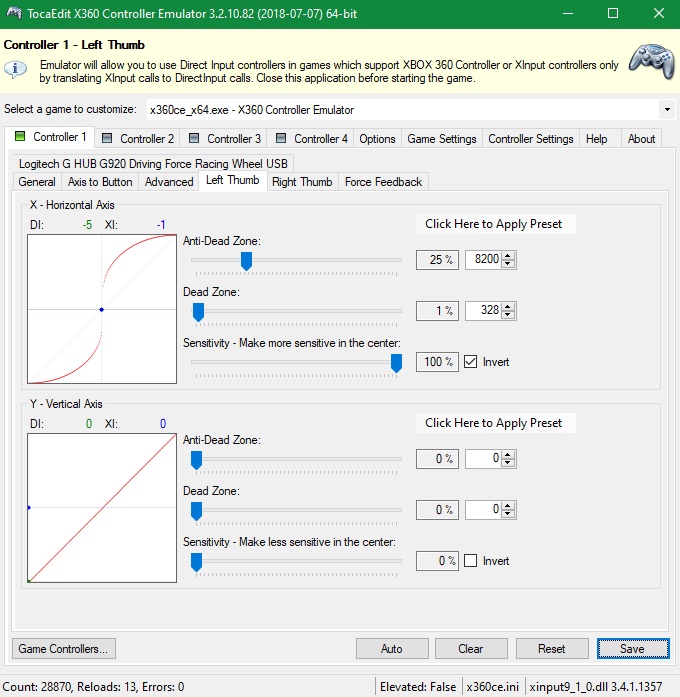The image size is (680, 697).
Task: Increase X Anti-Dead Zone value 8200
Action: pyautogui.click(x=508, y=256)
